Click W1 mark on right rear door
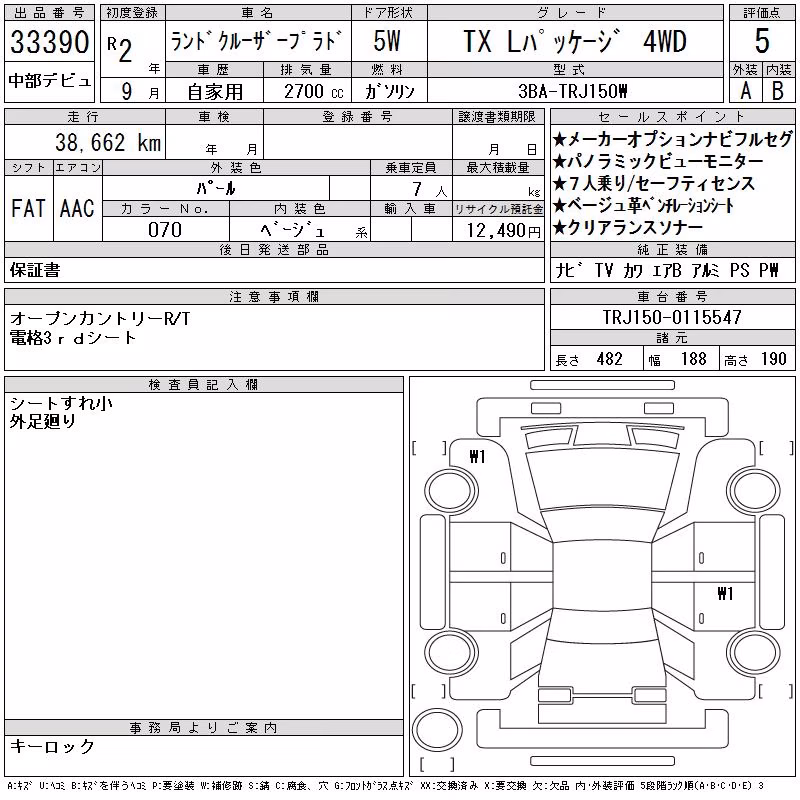Viewport: 800px width, 800px height. [x=725, y=593]
